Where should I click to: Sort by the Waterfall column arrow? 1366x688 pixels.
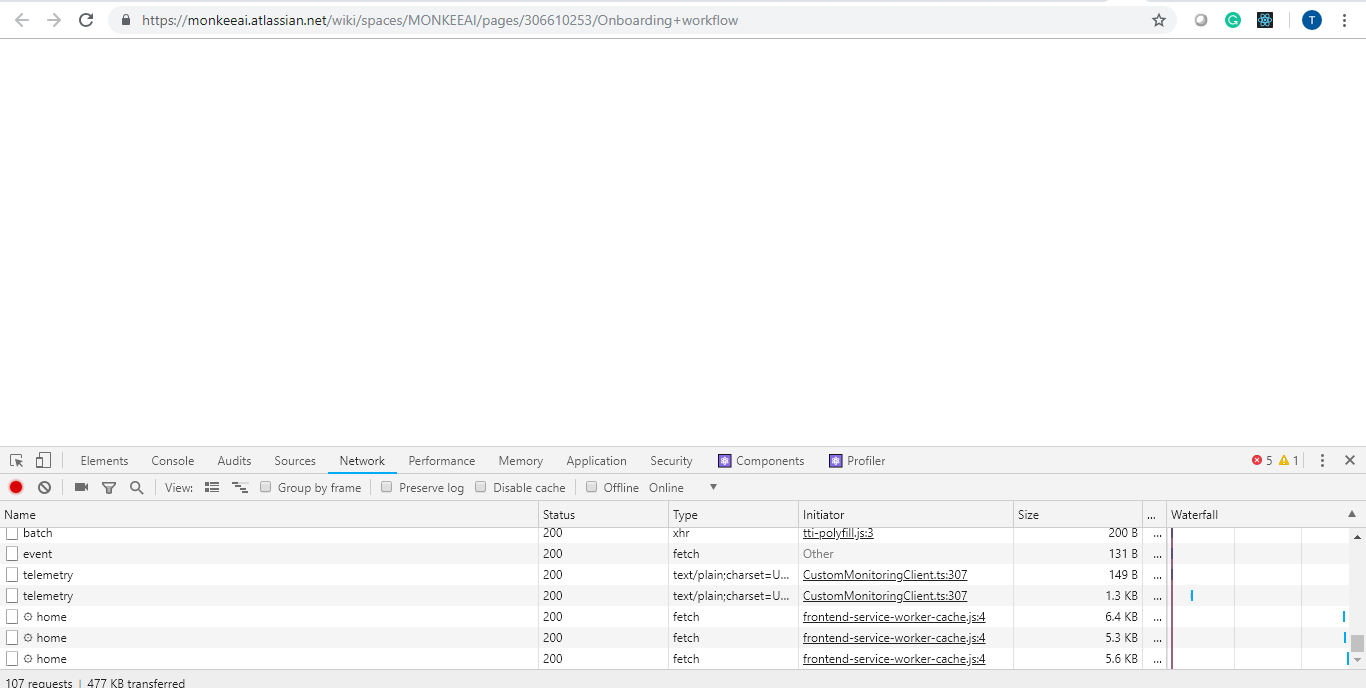tap(1352, 514)
